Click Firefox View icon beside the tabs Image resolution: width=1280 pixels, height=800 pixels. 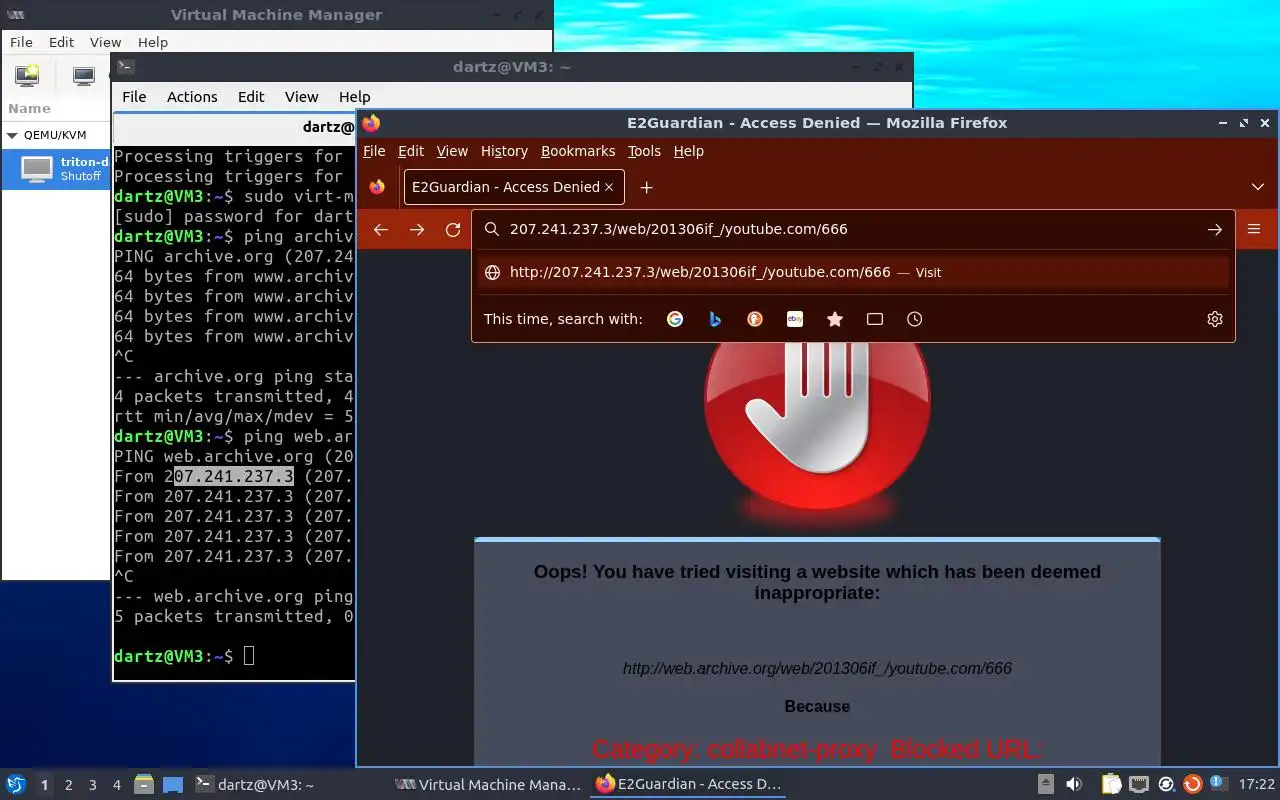tap(377, 187)
